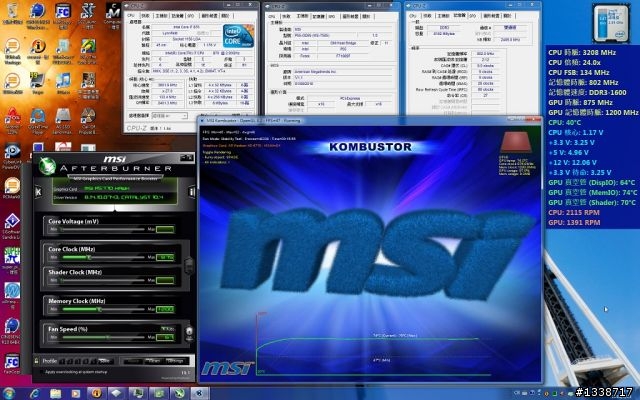Click the Fan Speed value field
This screenshot has width=640, height=400.
[165, 338]
